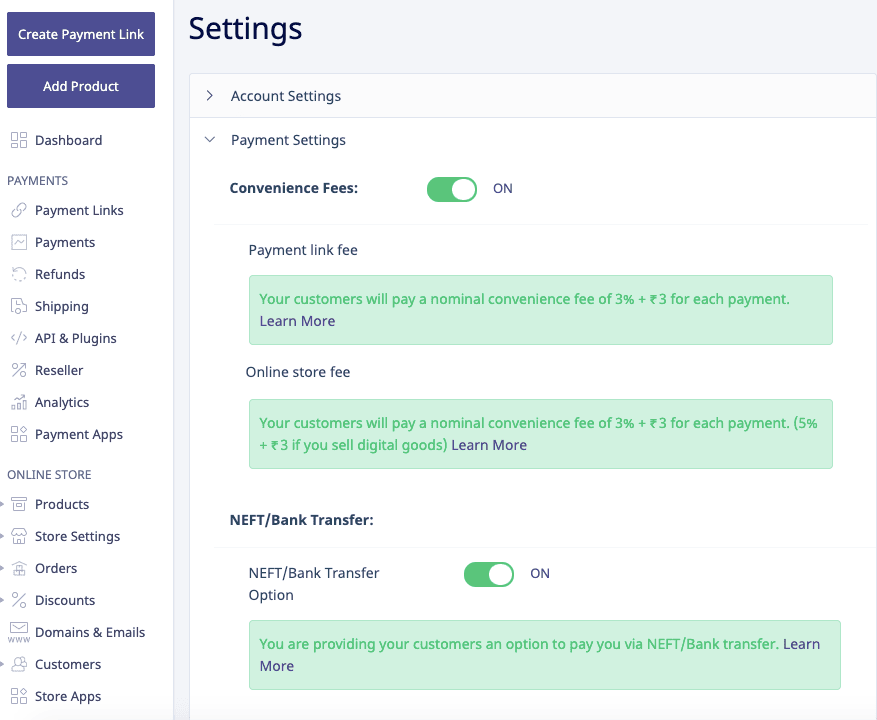
Task: Open the Store Apps icon
Action: tap(19, 696)
